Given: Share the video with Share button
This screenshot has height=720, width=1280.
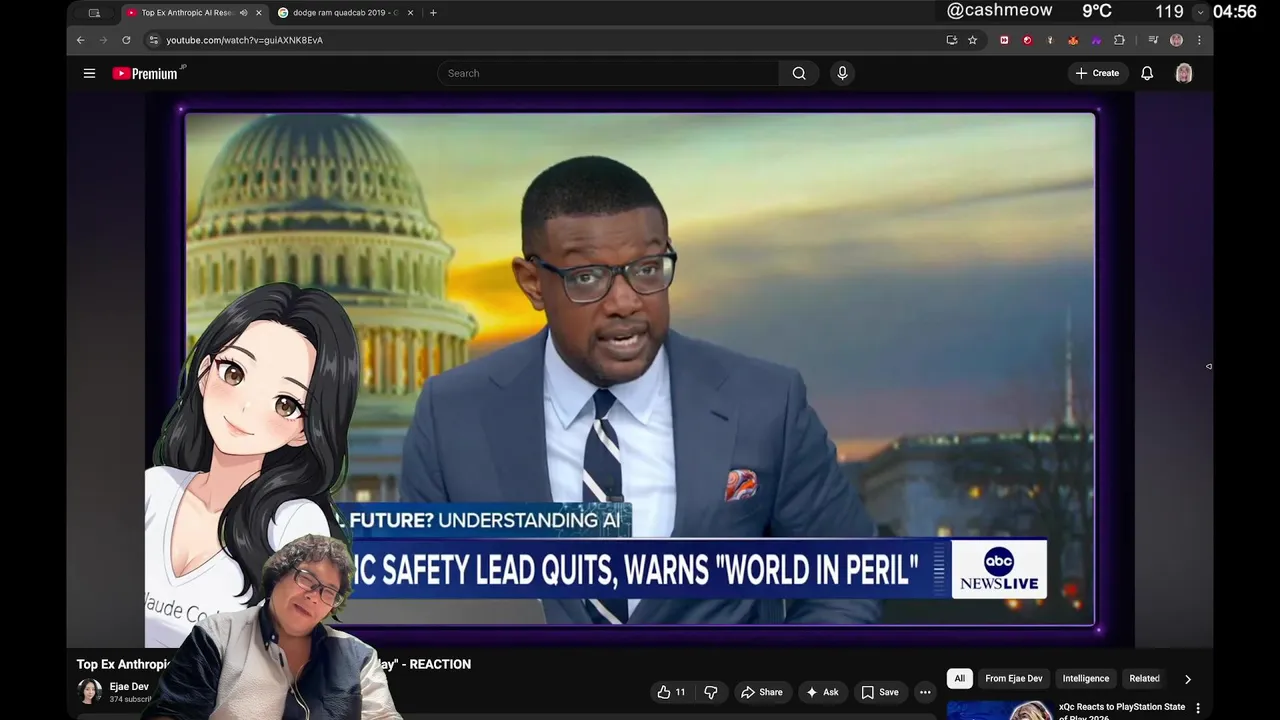Looking at the screenshot, I should coord(761,692).
